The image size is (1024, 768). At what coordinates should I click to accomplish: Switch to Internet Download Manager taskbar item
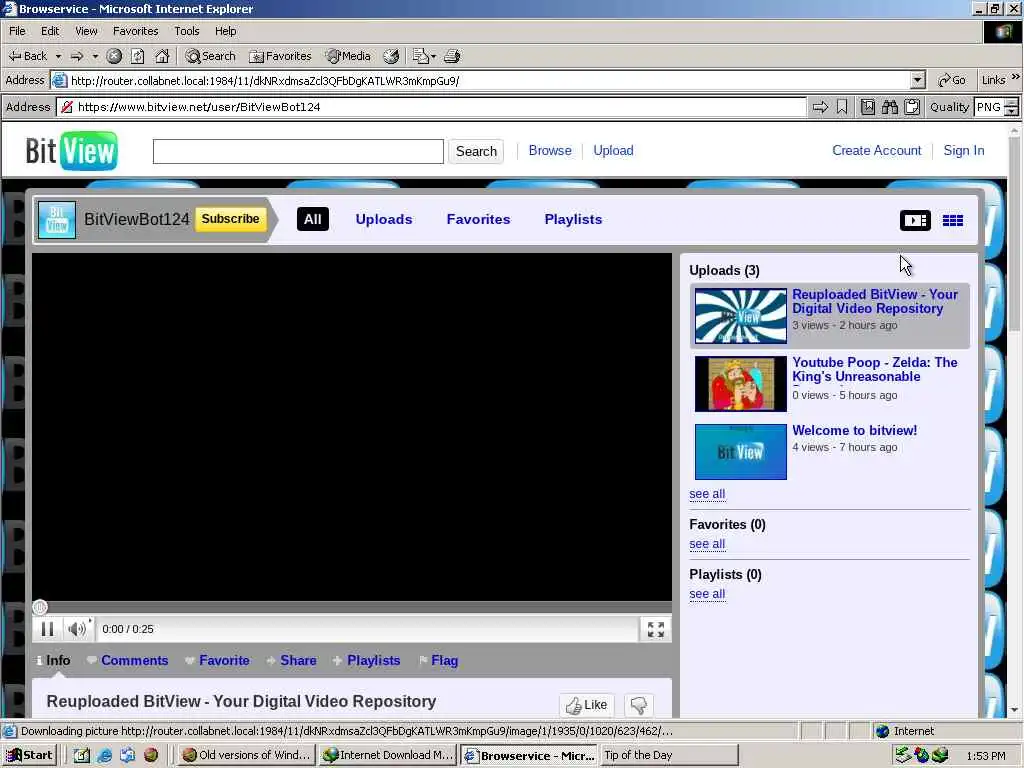(388, 755)
